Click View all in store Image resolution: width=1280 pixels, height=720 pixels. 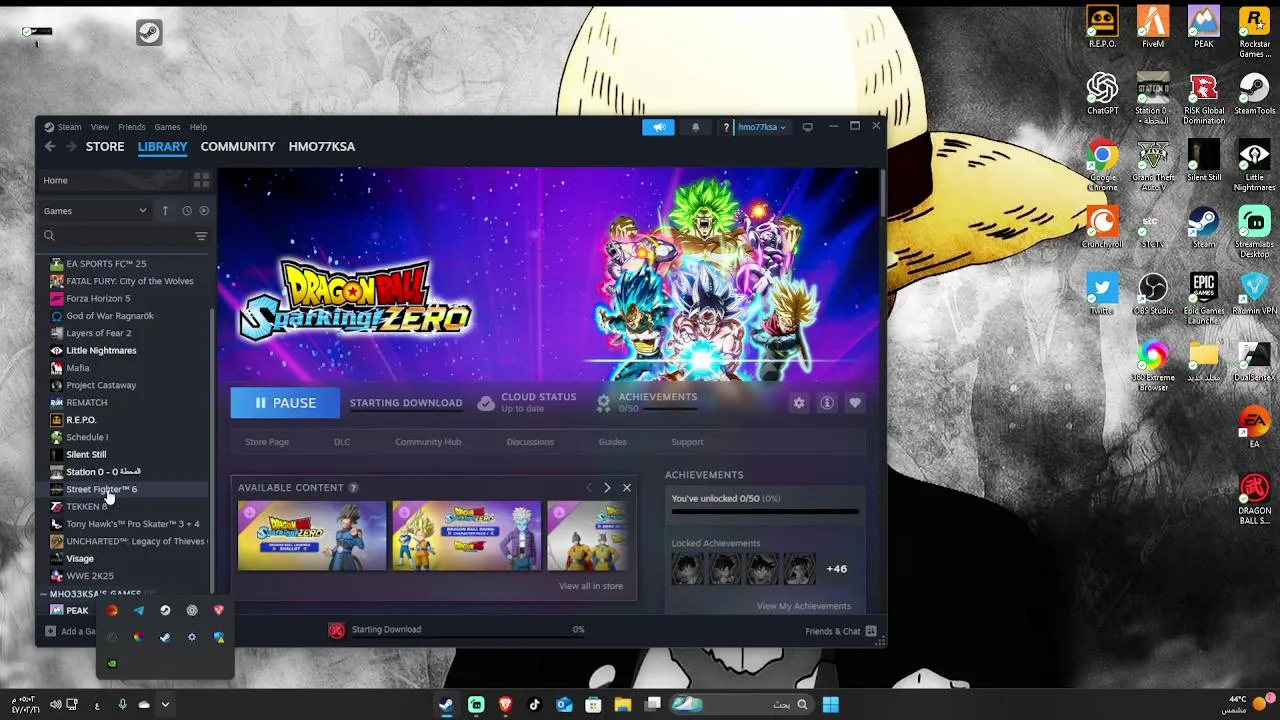(x=591, y=586)
